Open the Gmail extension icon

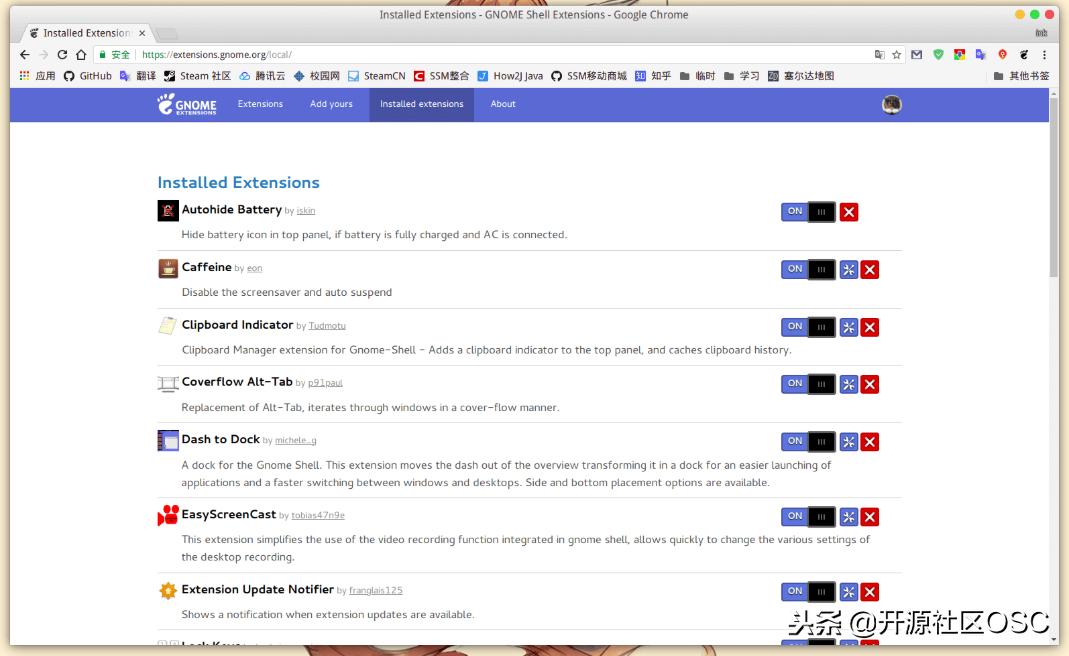click(x=916, y=55)
